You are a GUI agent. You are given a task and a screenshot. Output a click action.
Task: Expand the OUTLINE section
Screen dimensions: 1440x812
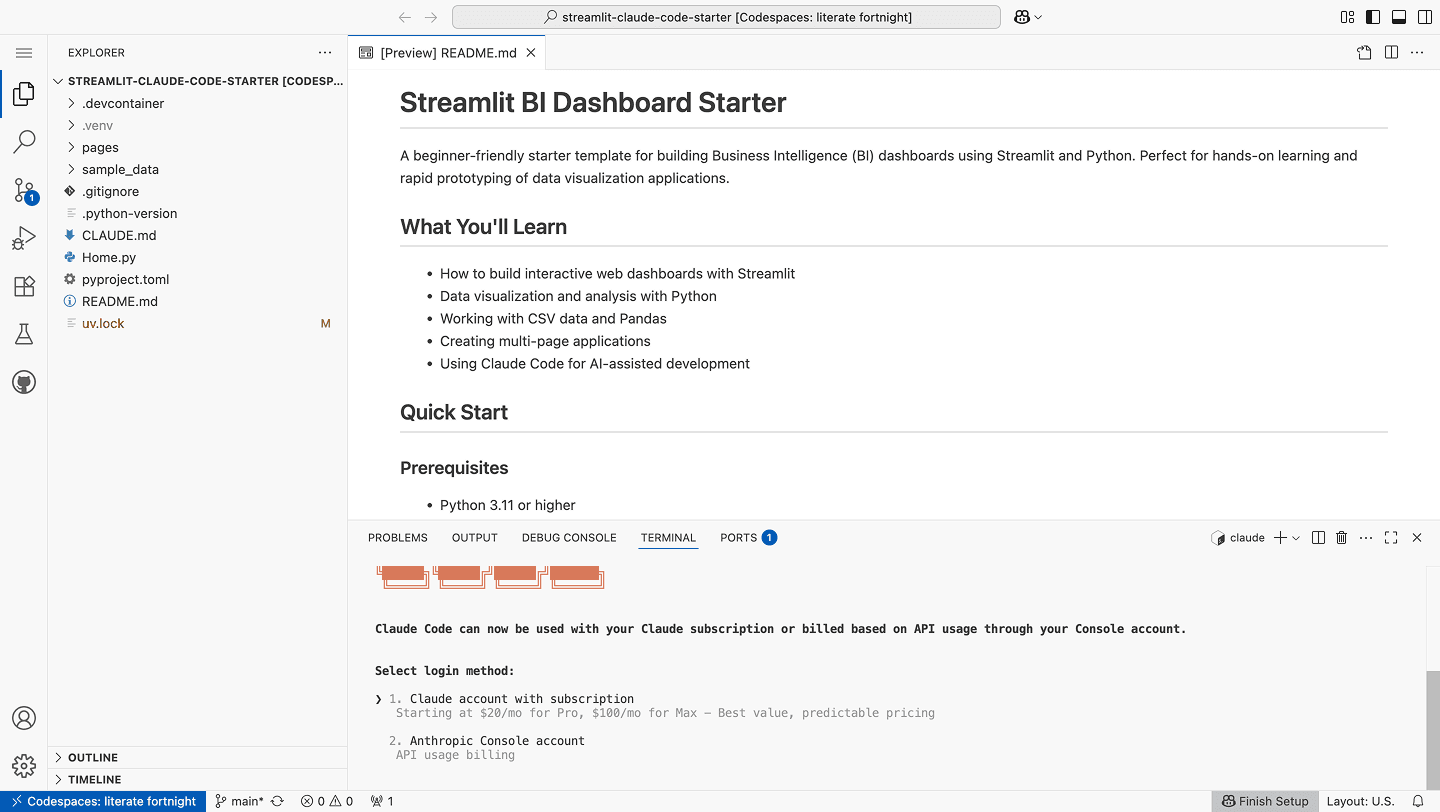point(93,758)
